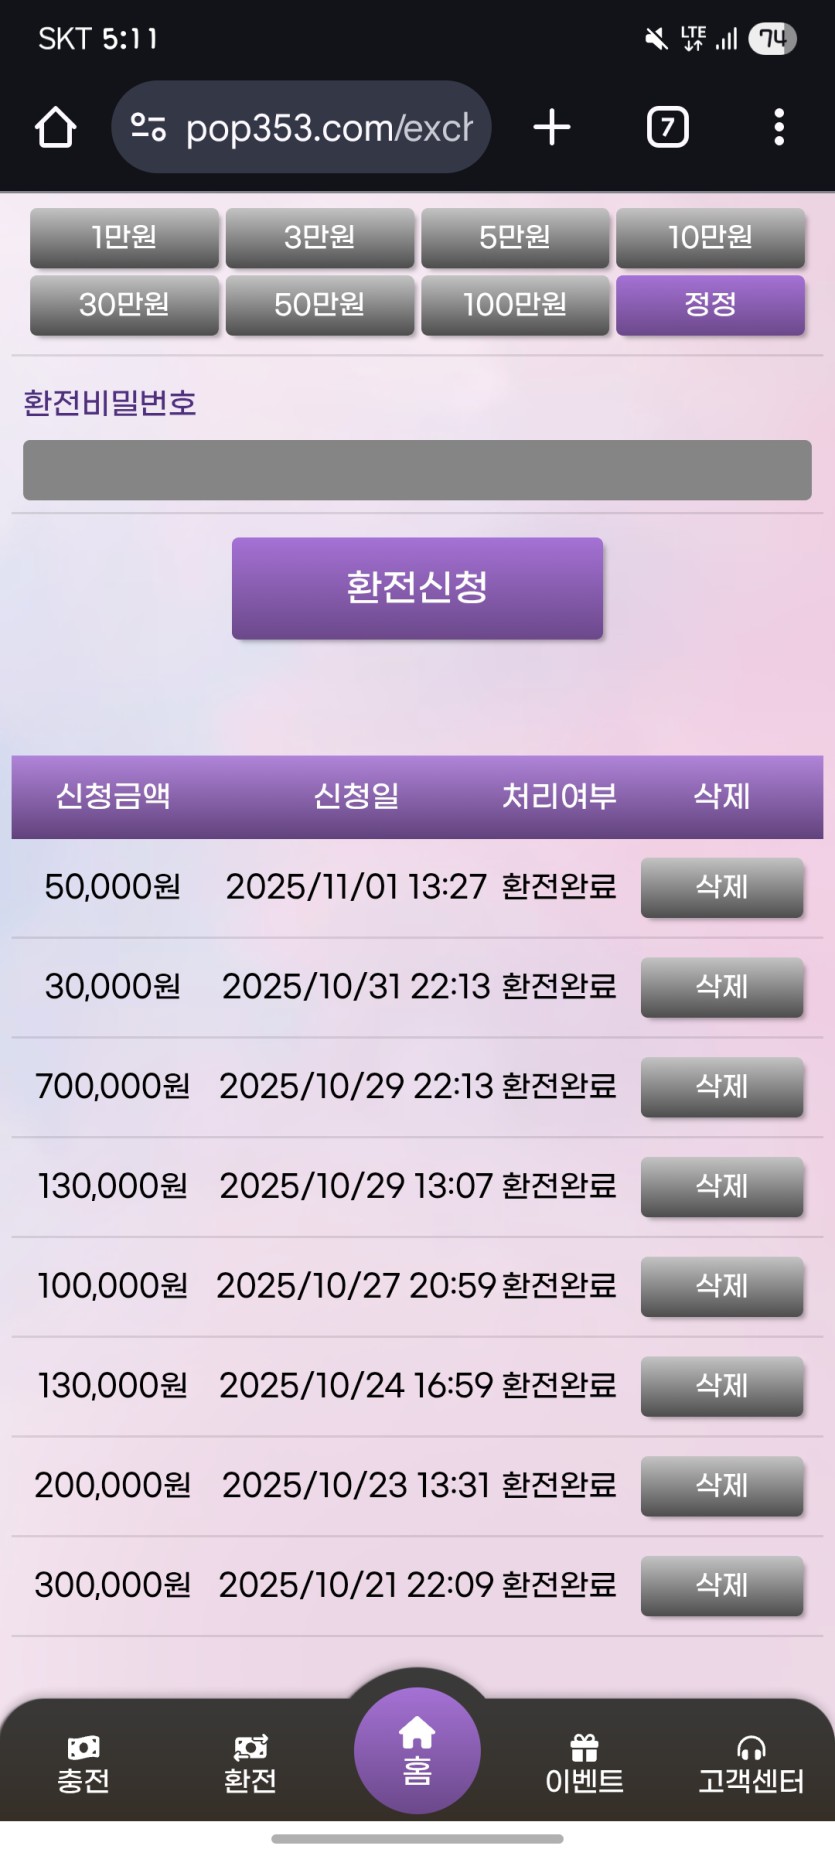Select the 1만원 amount button
The width and height of the screenshot is (835, 1856).
tap(124, 238)
